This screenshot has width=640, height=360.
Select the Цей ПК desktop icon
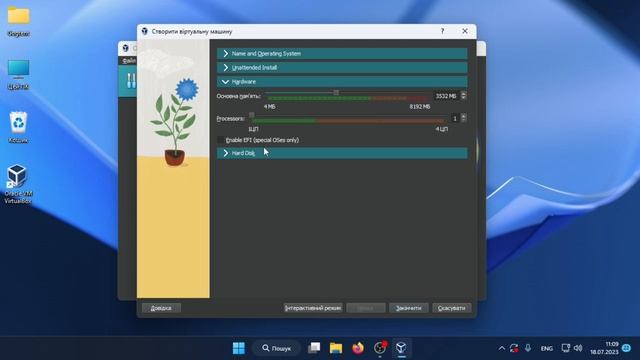coord(18,70)
